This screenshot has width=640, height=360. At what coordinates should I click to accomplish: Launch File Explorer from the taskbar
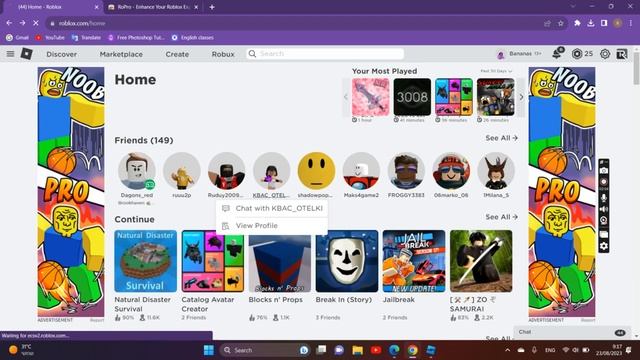[358, 350]
